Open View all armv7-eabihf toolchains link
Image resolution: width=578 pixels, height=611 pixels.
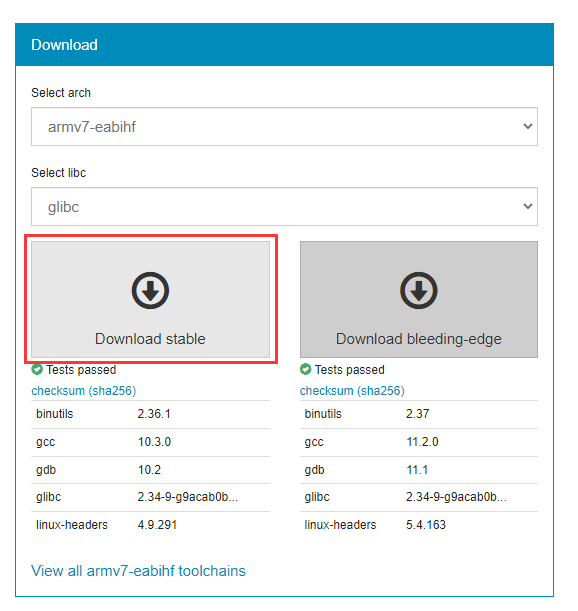138,571
